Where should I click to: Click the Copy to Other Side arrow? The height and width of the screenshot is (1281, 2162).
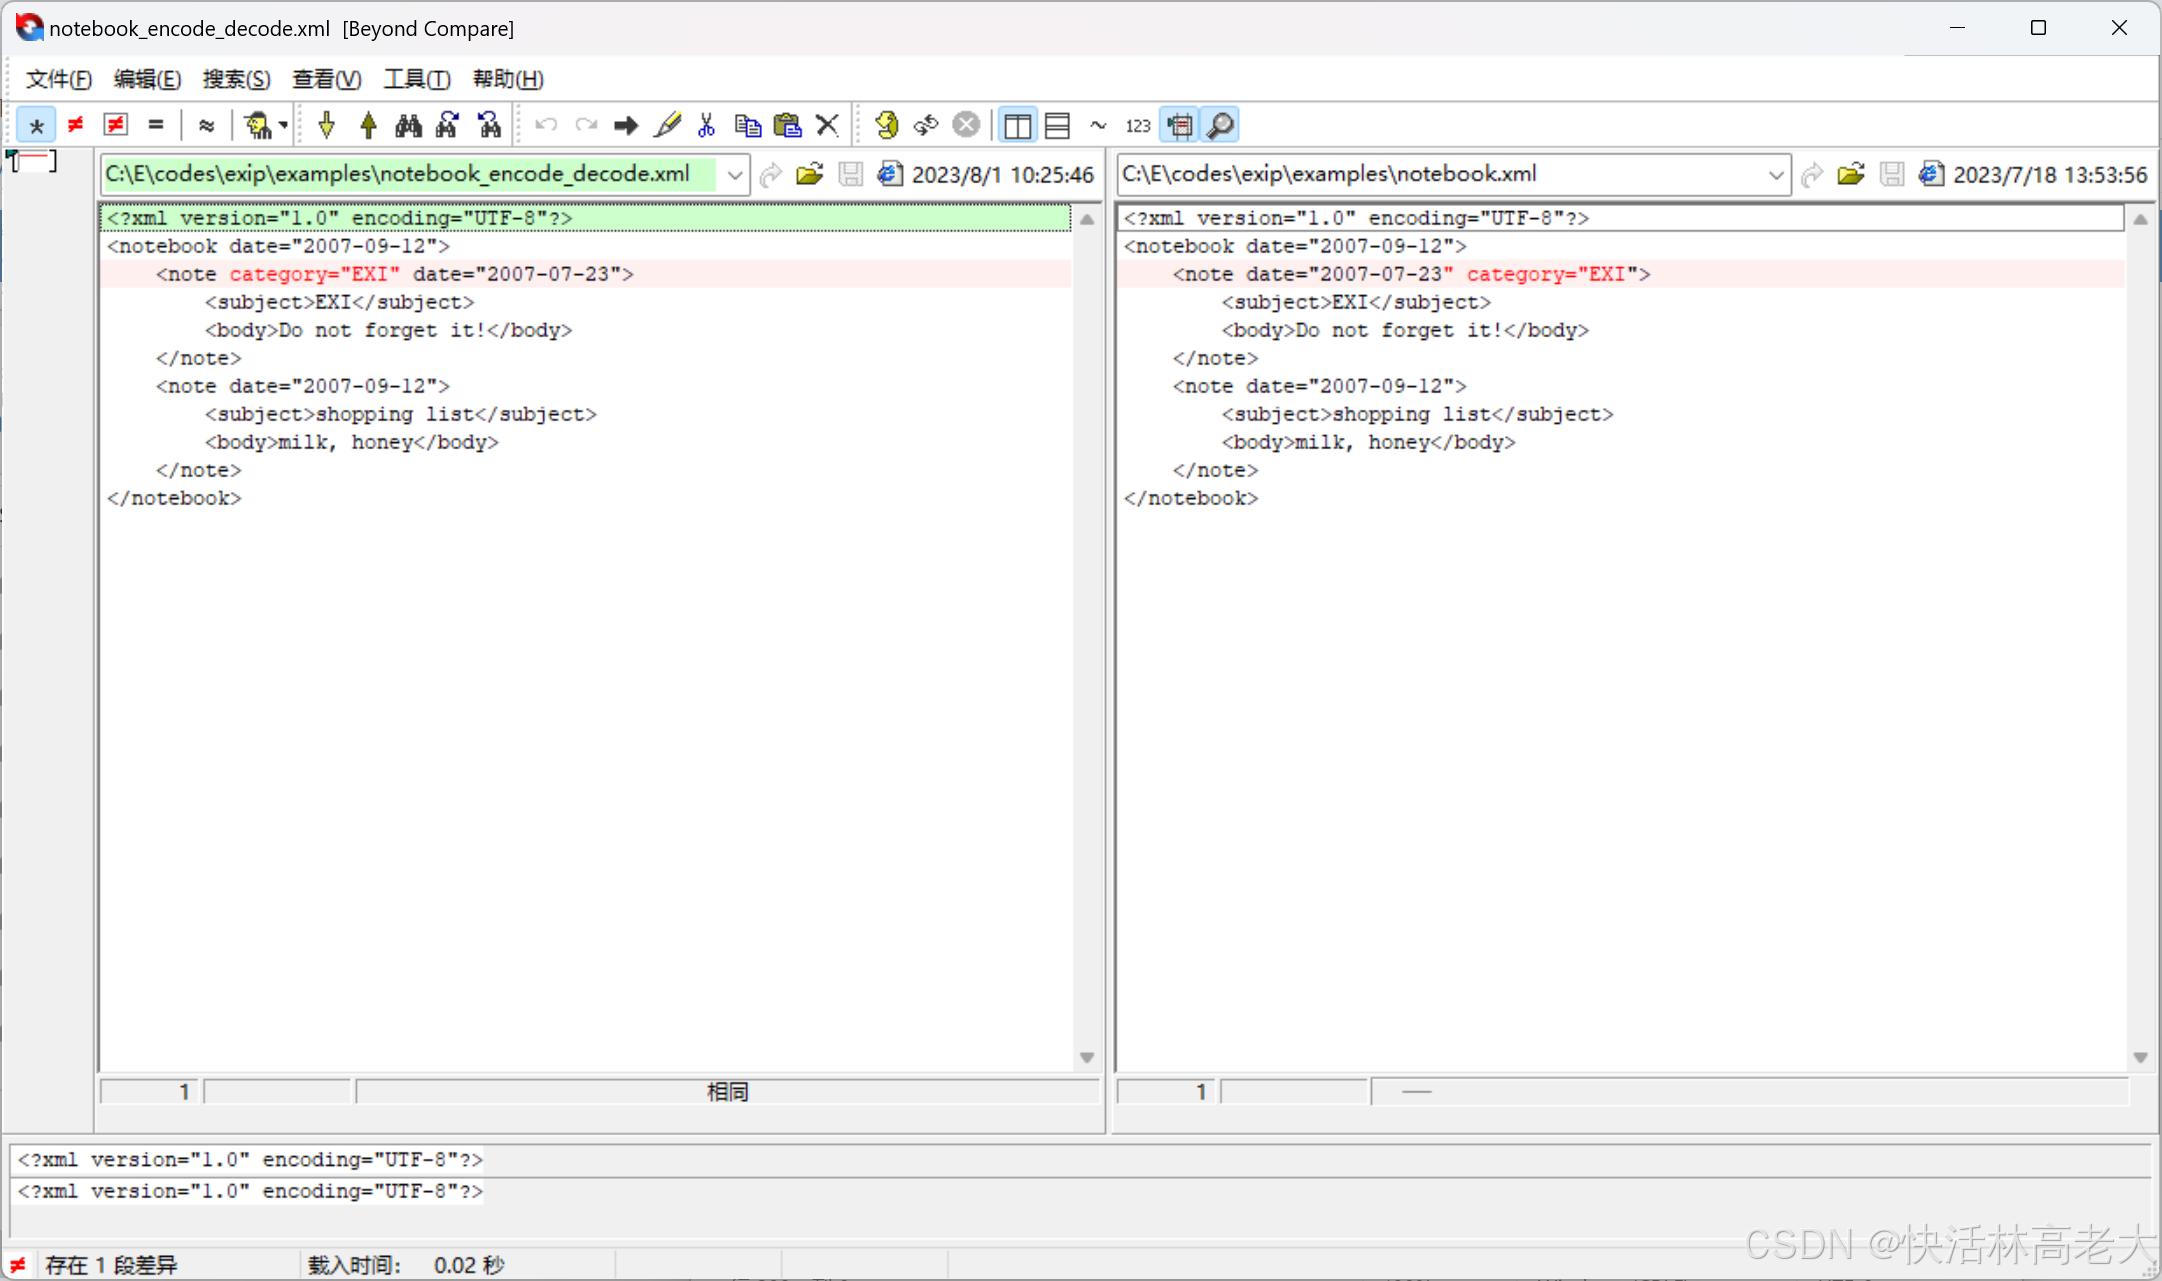tap(626, 126)
